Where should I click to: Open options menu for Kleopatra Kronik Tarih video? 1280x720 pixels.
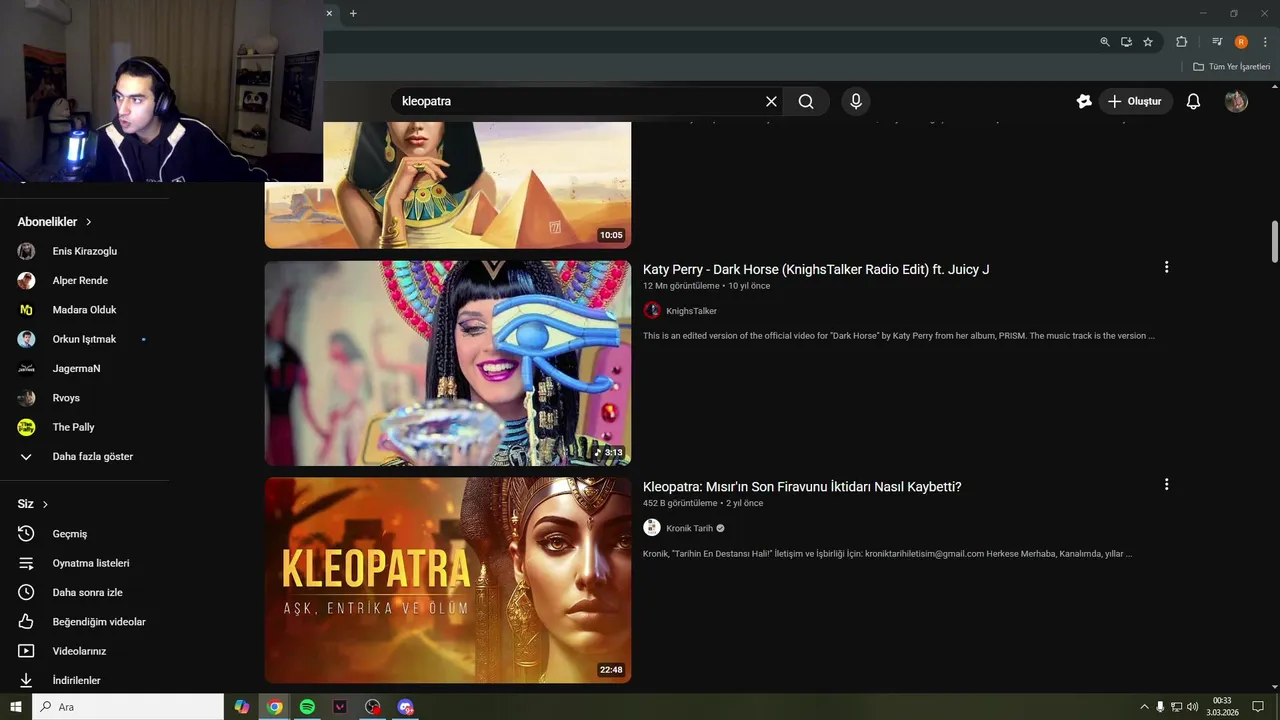(1166, 484)
